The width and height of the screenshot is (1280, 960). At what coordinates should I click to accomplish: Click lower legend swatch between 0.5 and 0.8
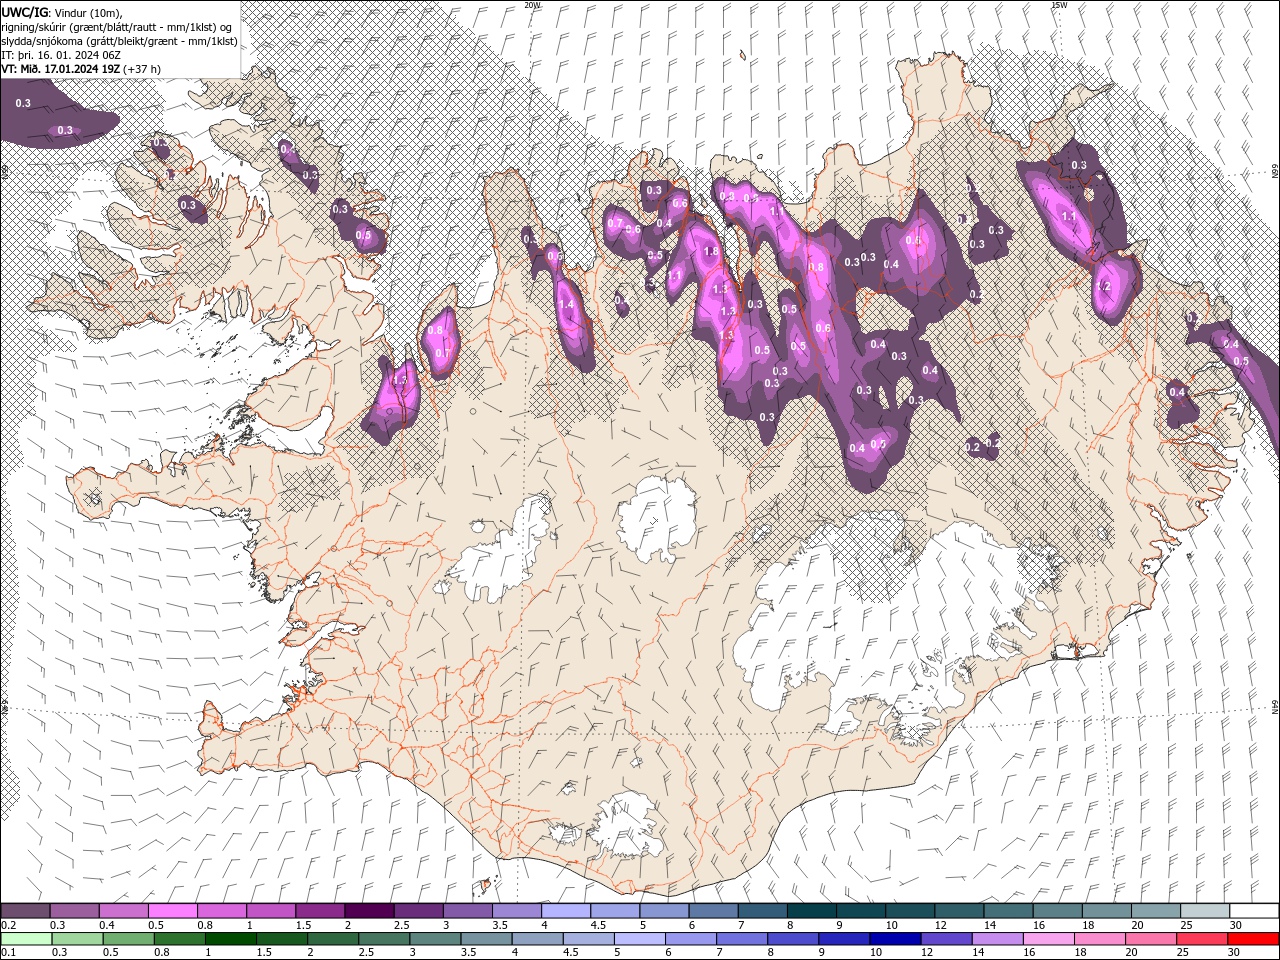(x=128, y=939)
